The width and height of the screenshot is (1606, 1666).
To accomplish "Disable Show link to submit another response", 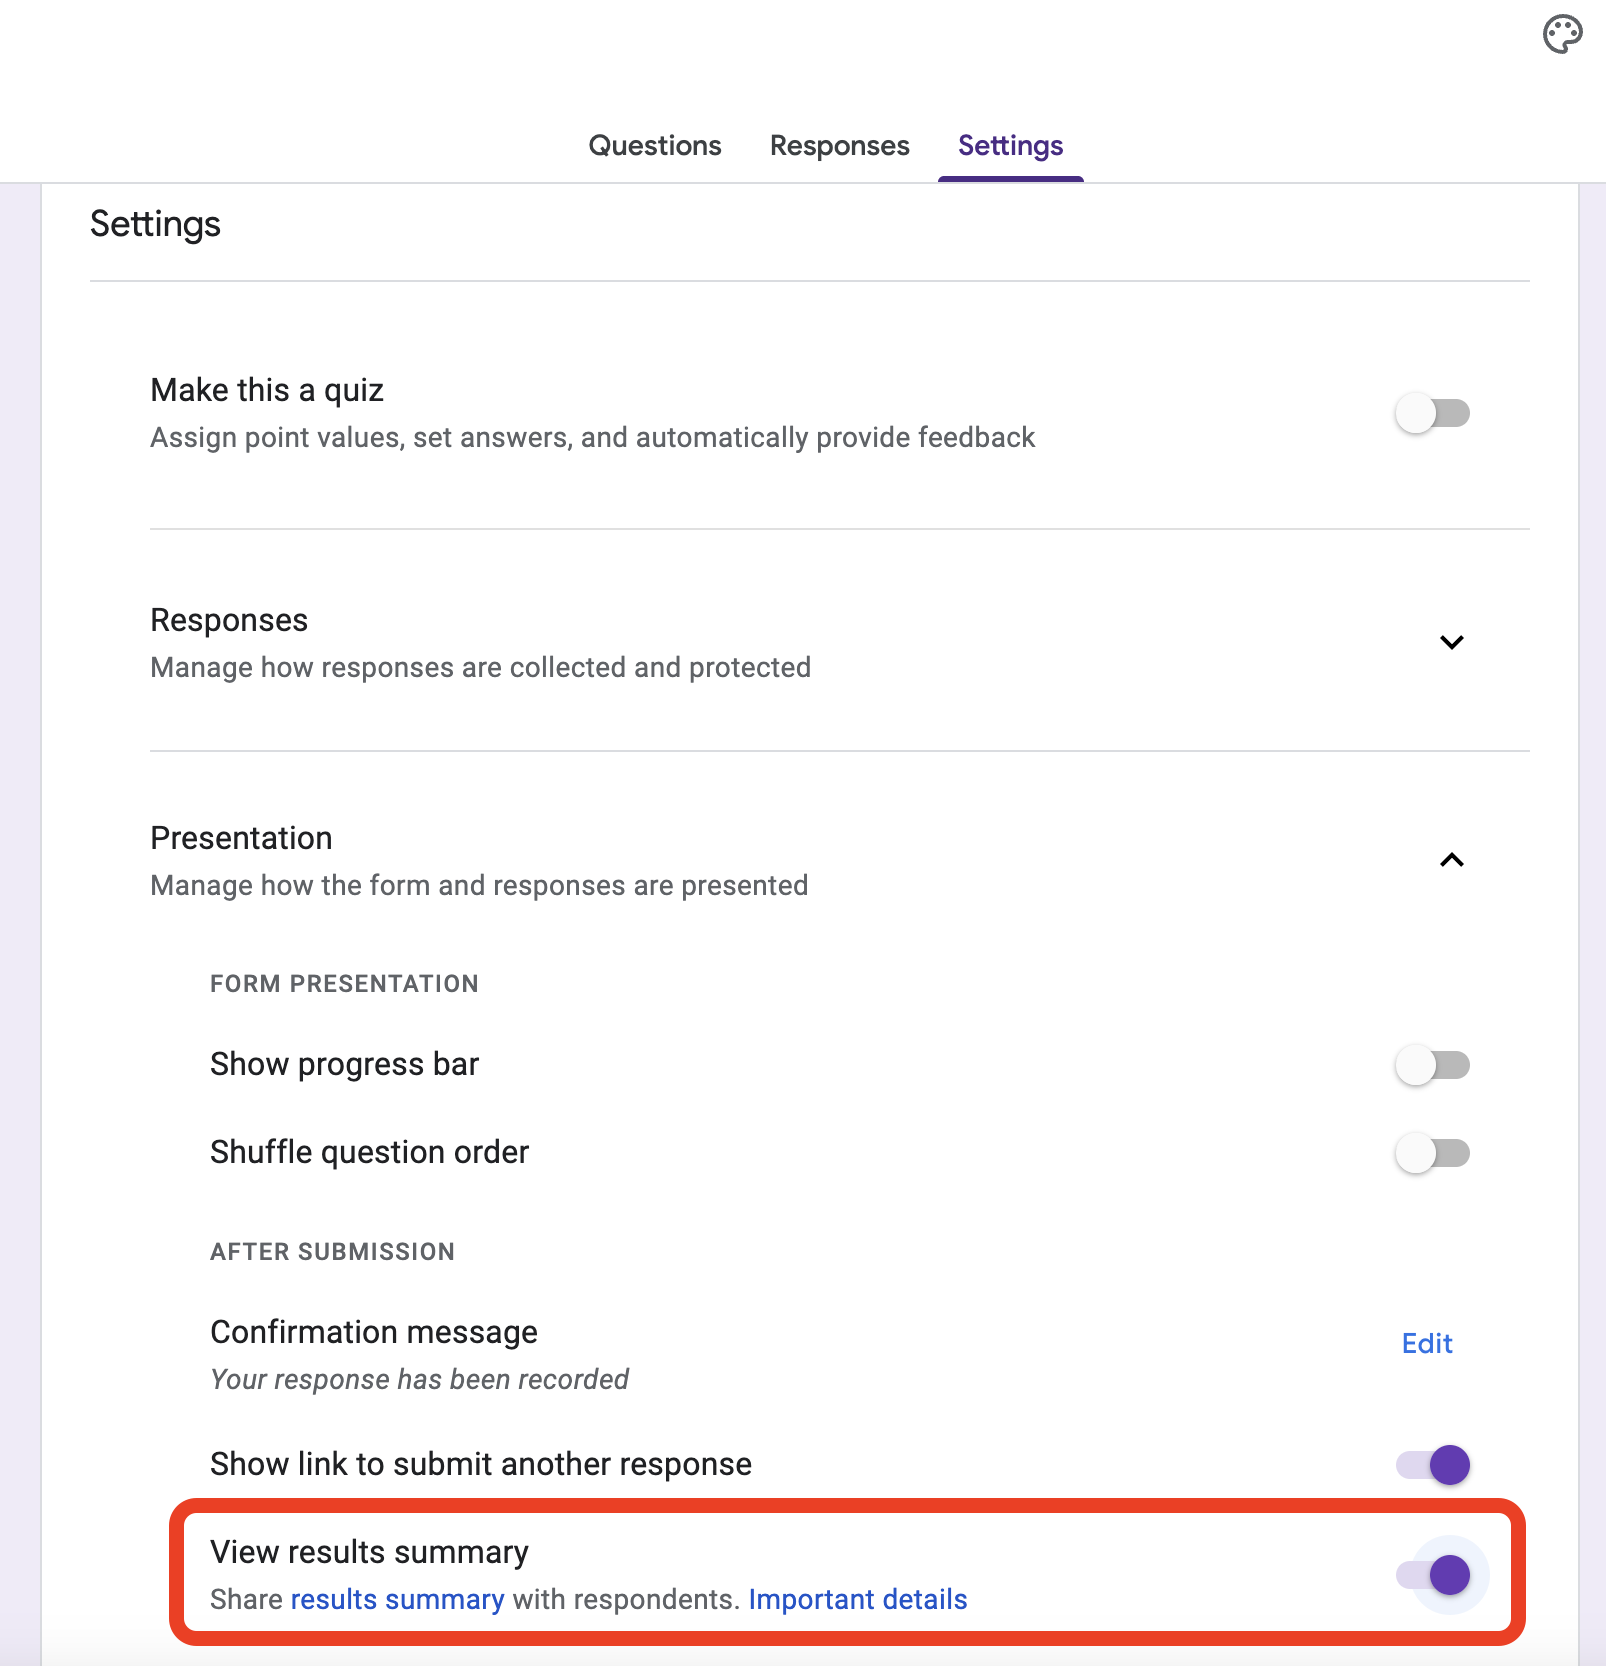I will click(x=1434, y=1465).
